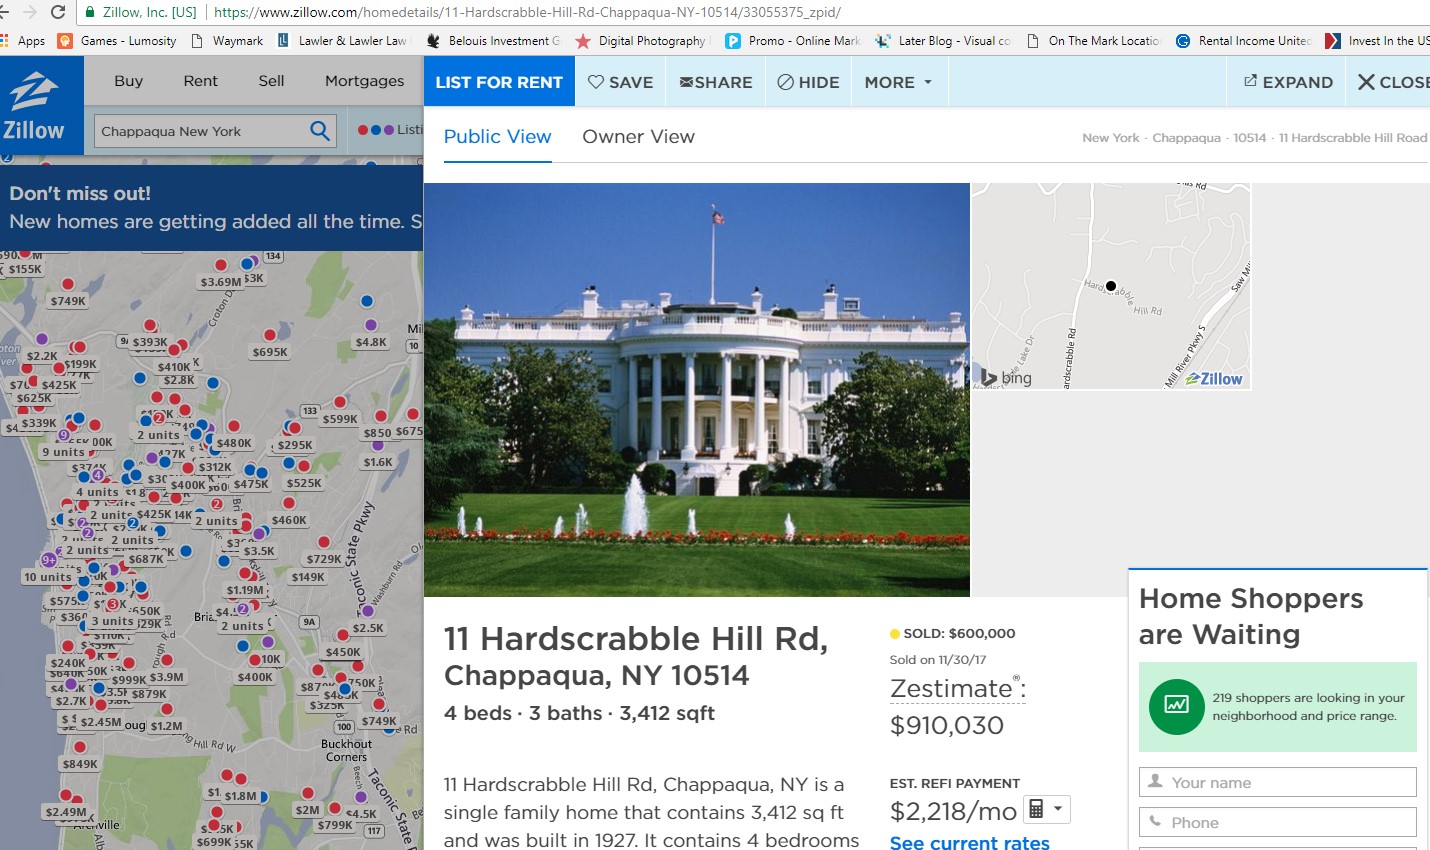Open the payment calculator dropdown

click(x=1047, y=809)
